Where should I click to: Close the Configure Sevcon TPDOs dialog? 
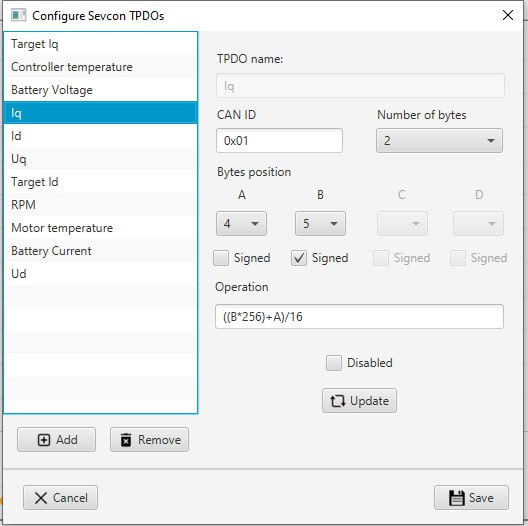click(508, 15)
